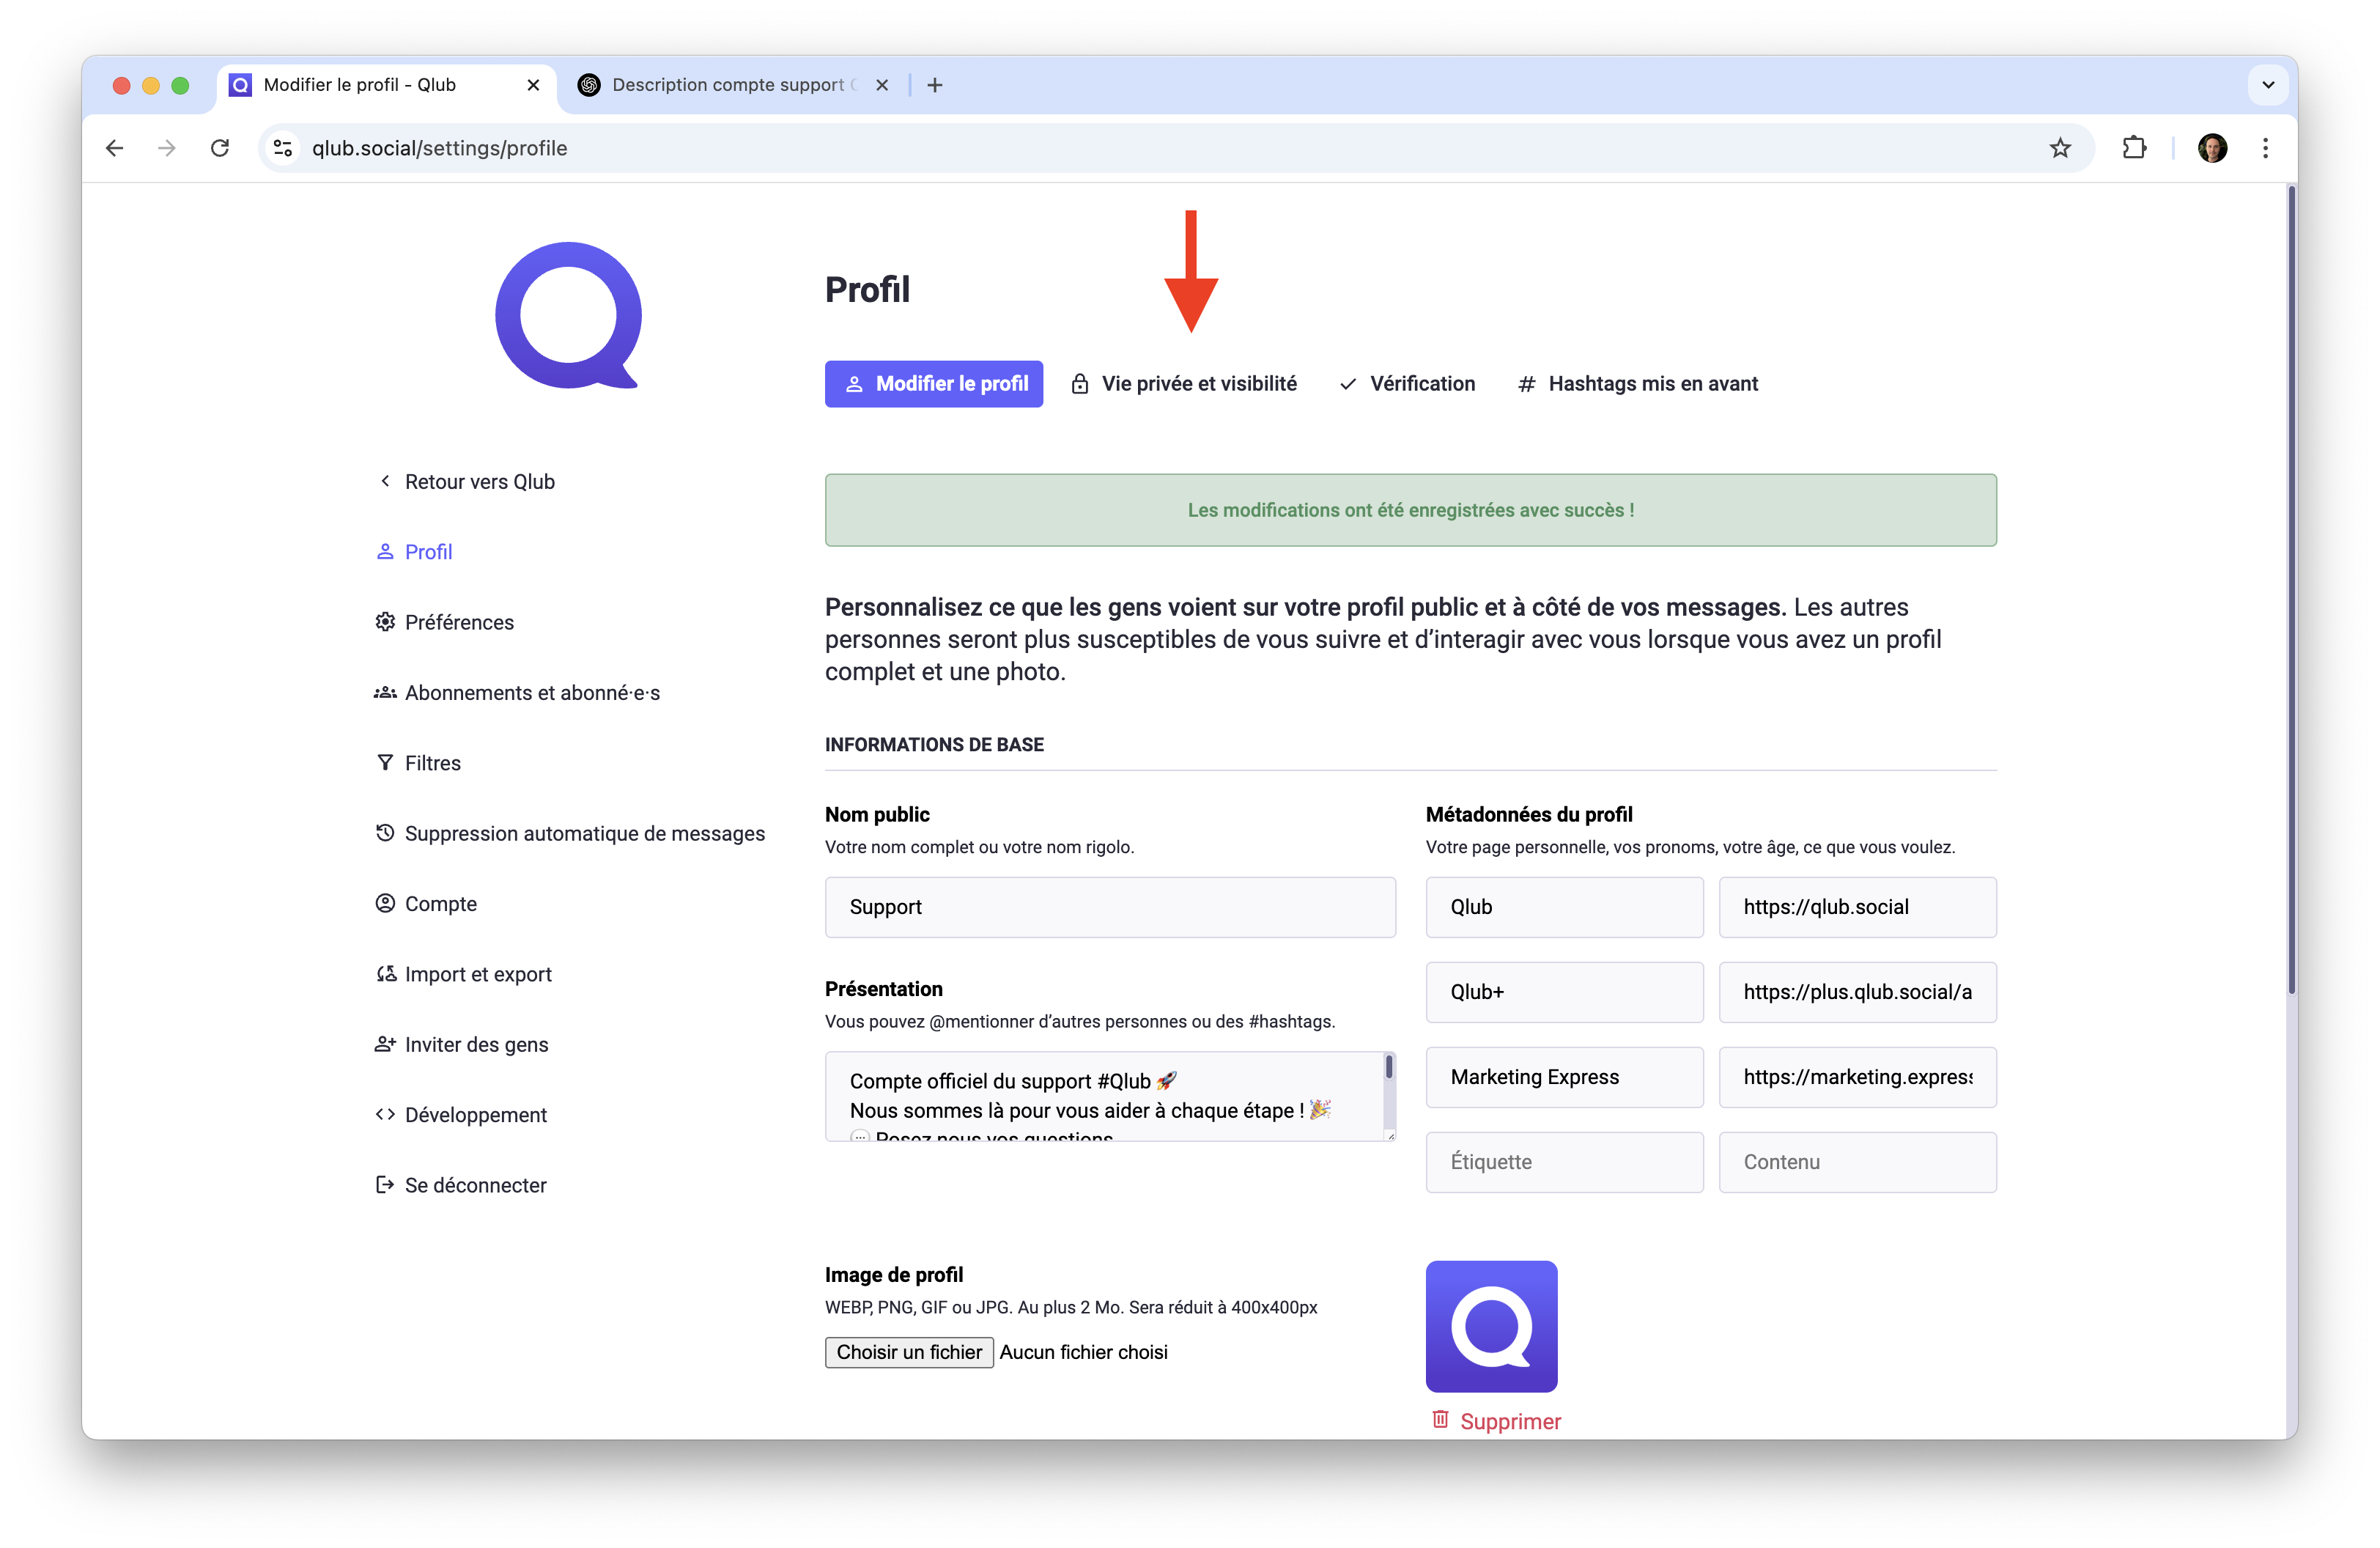This screenshot has height=1548, width=2380.
Task: Edit the https://qlub.social content field
Action: 1857,907
